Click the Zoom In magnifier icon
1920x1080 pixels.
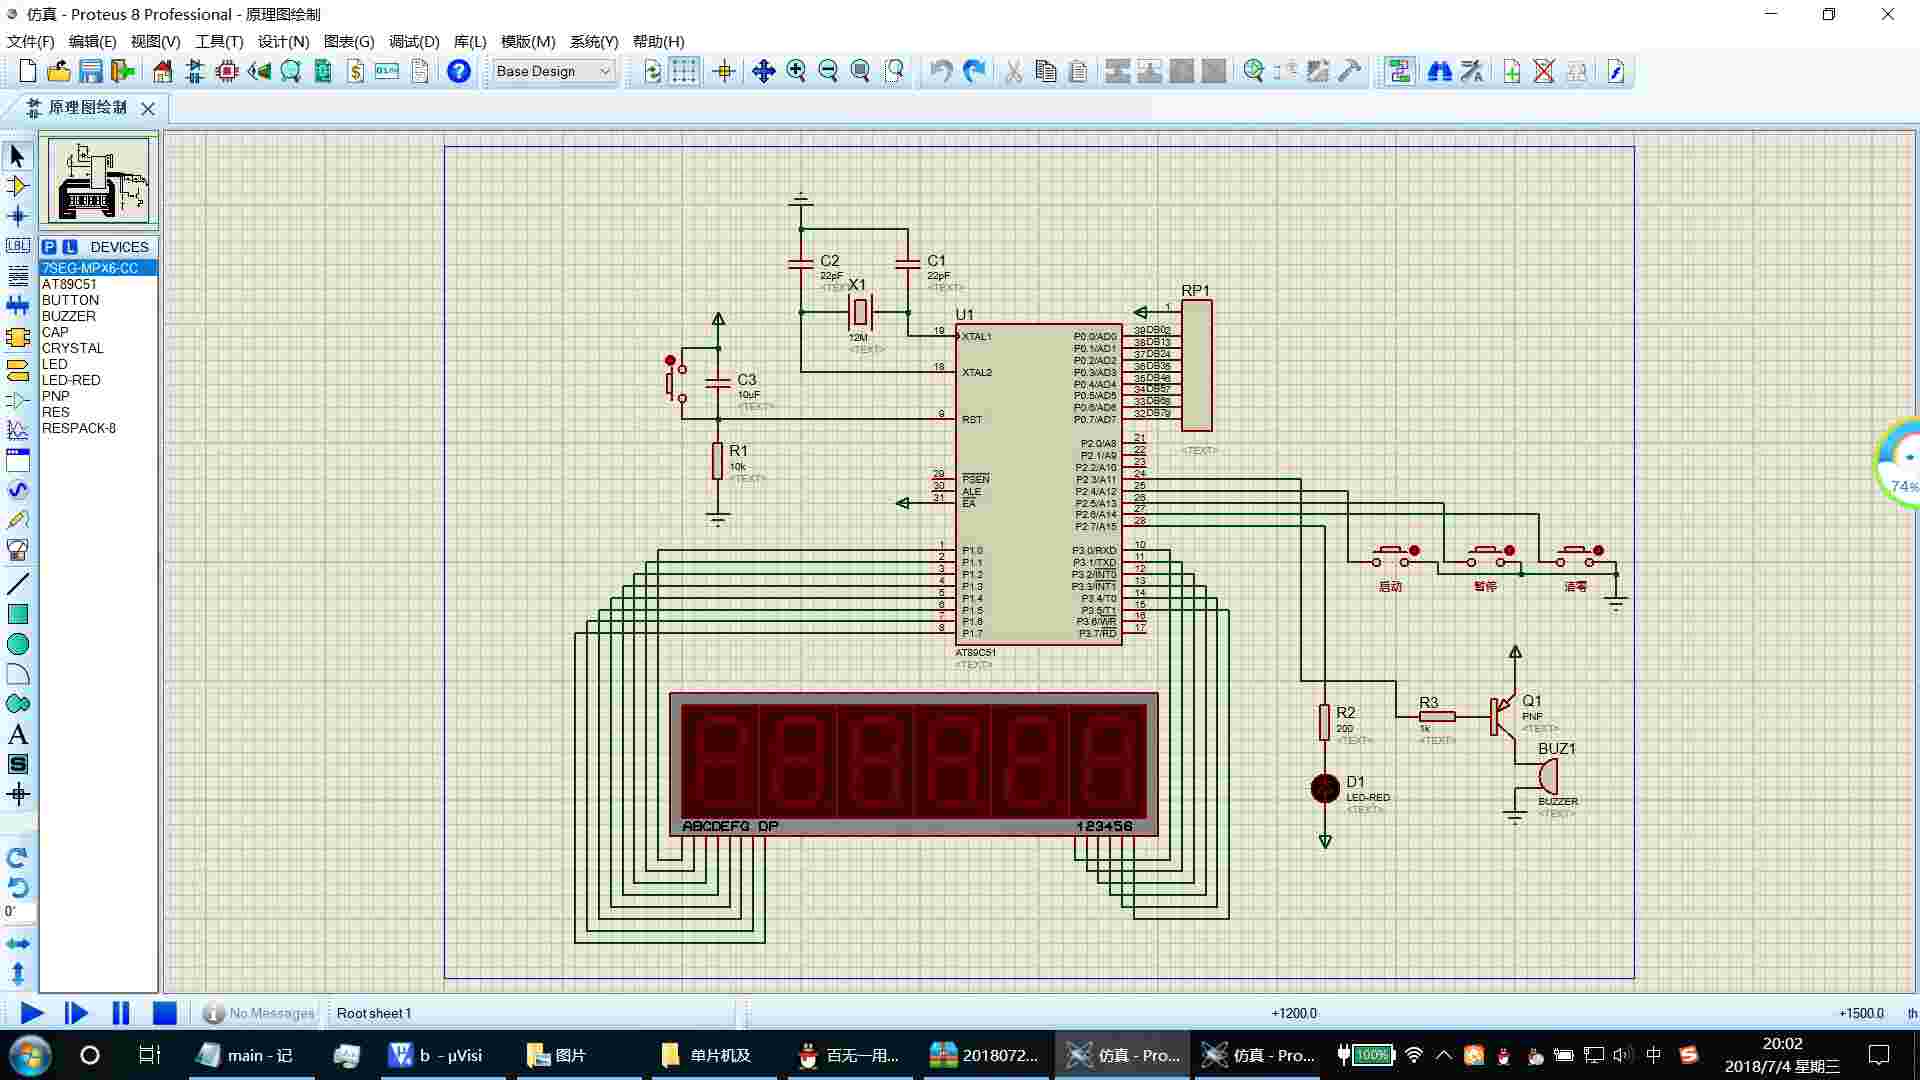coord(796,71)
